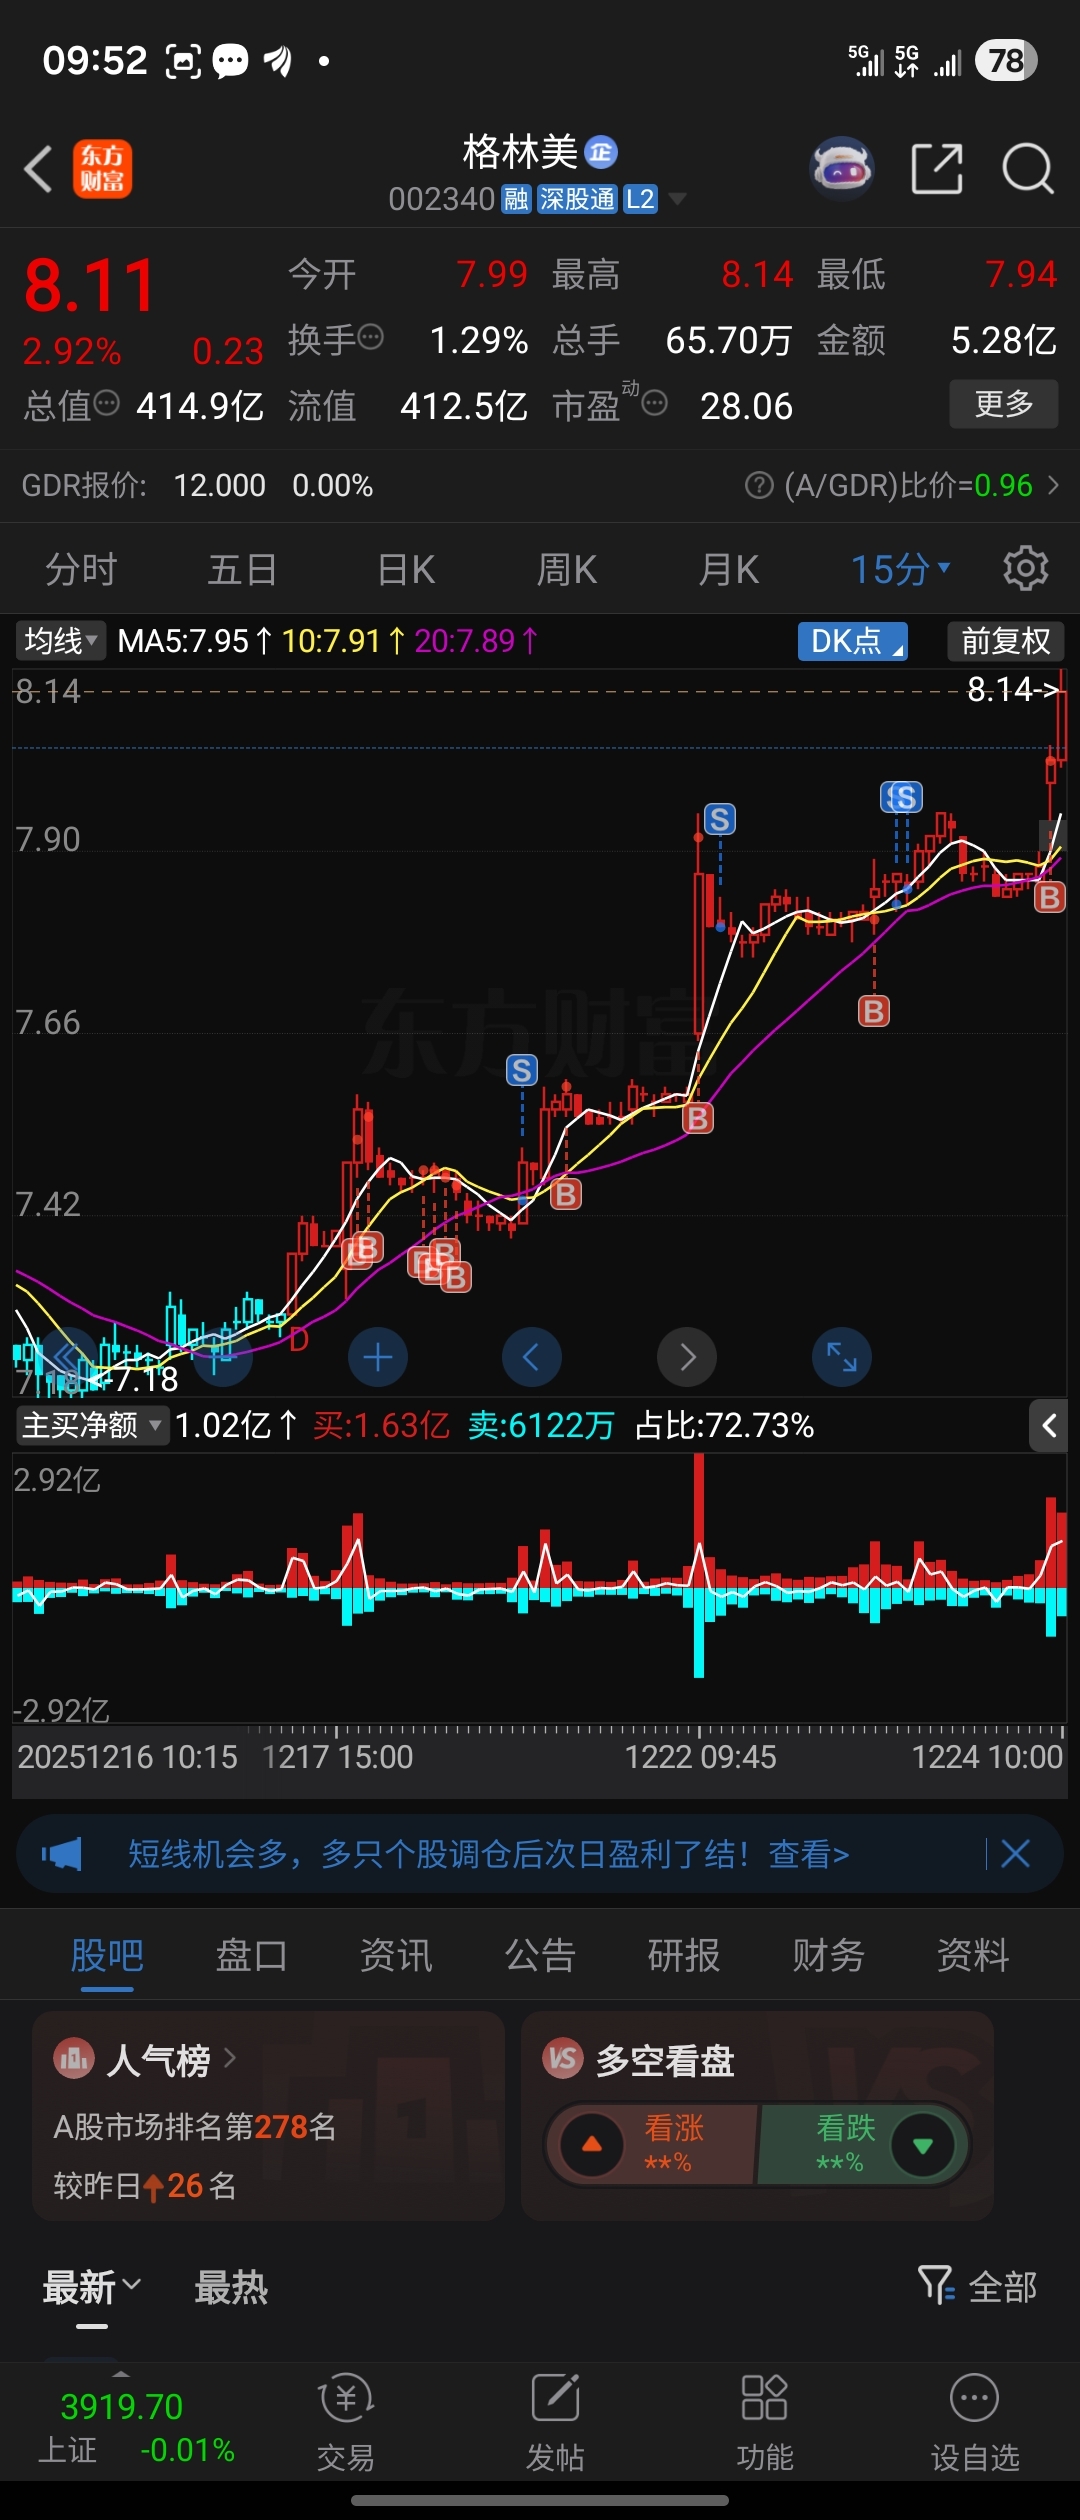This screenshot has width=1080, height=2520.
Task: Tap the S sell marker near 7.90
Action: [720, 819]
